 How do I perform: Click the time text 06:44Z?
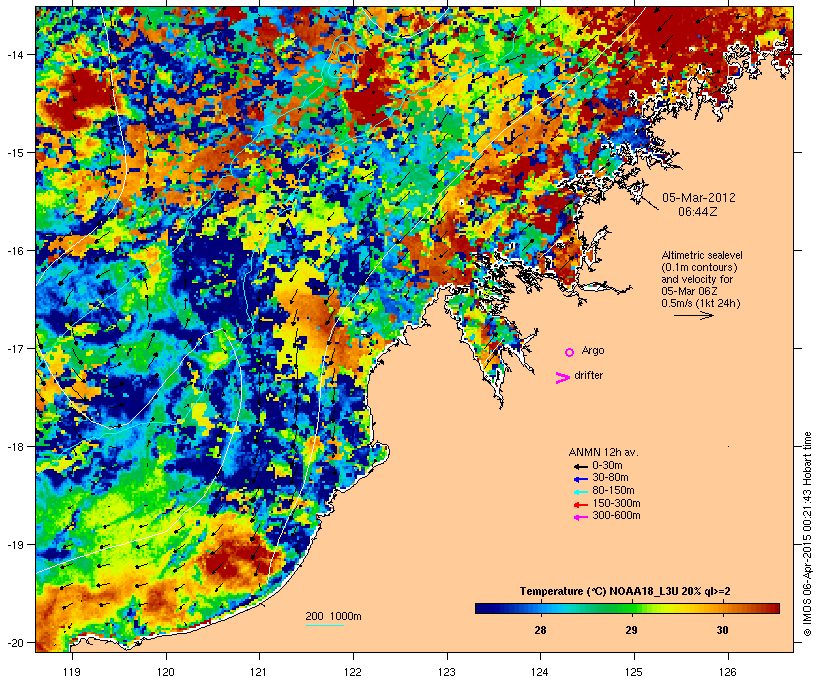click(698, 212)
